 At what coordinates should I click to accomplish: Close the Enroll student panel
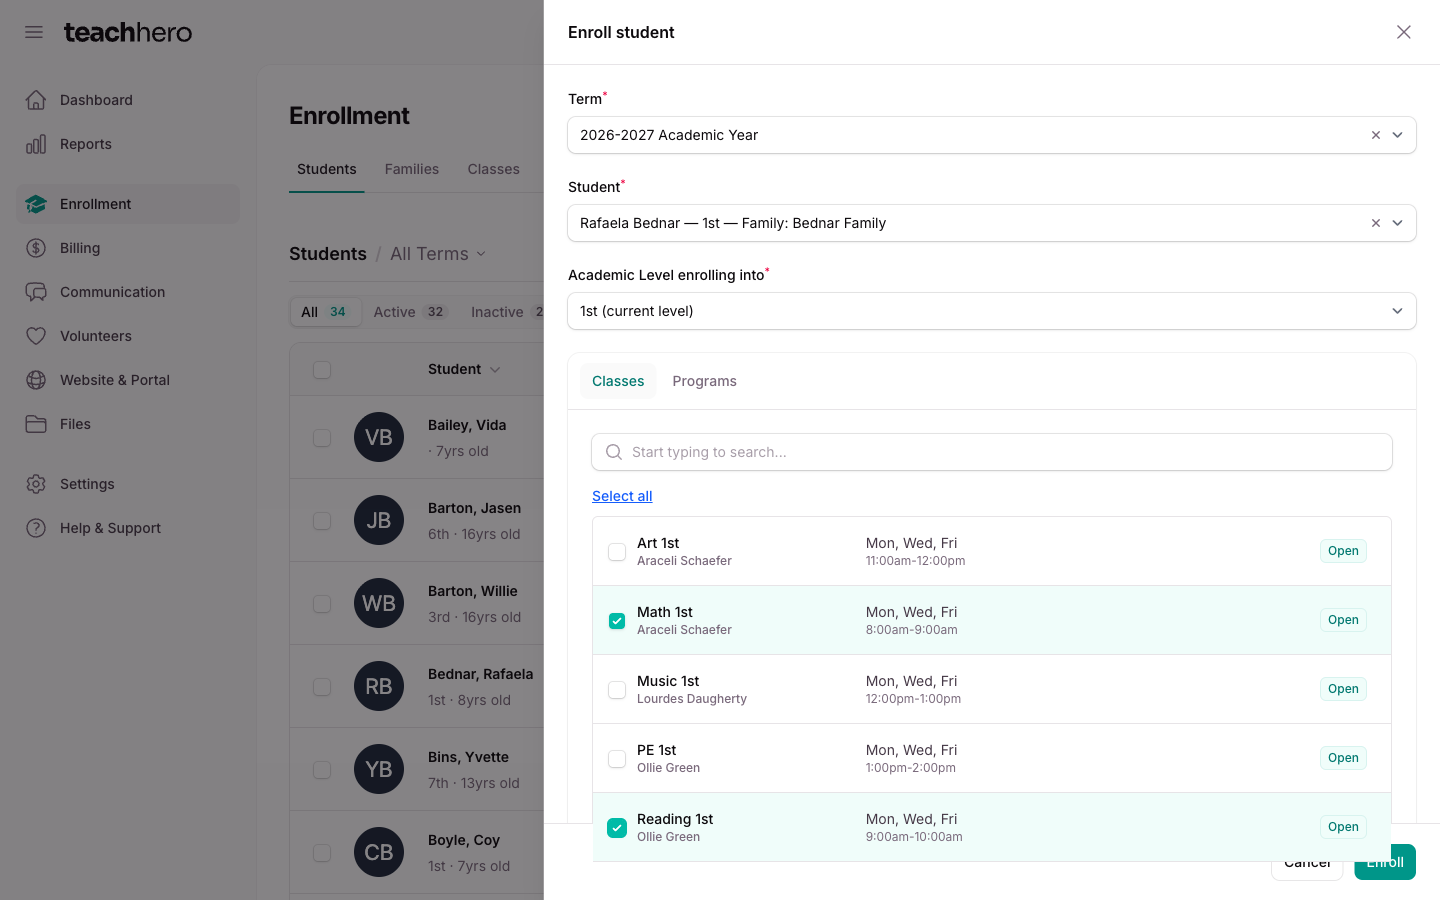tap(1404, 32)
